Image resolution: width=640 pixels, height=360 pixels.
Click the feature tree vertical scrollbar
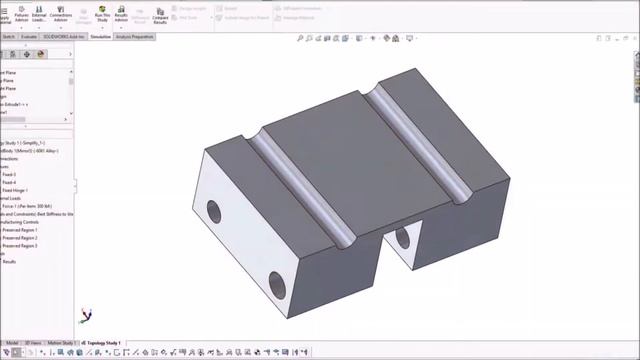(x=71, y=82)
